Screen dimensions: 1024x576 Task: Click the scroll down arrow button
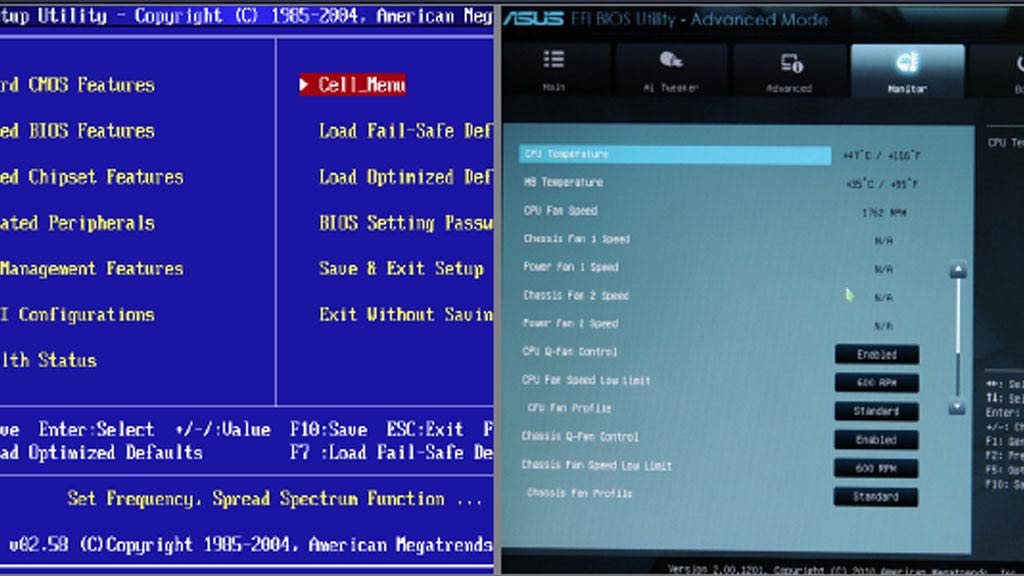[957, 407]
